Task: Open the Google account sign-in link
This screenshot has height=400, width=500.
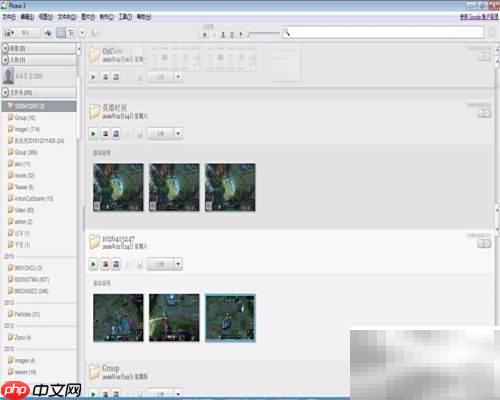Action: pyautogui.click(x=479, y=17)
